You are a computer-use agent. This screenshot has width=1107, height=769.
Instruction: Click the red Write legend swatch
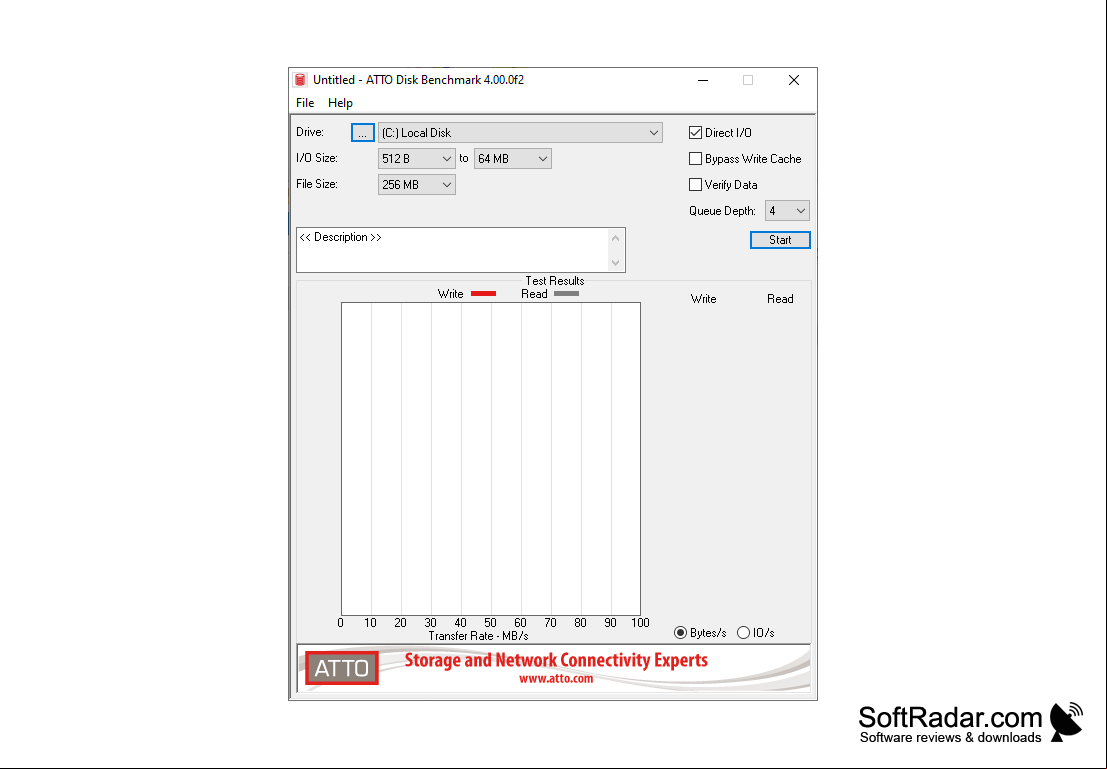click(484, 294)
